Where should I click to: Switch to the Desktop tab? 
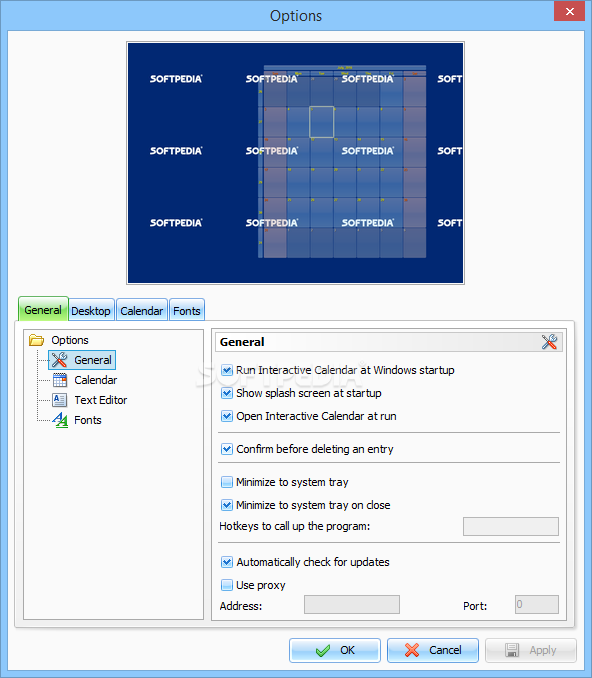pos(91,310)
